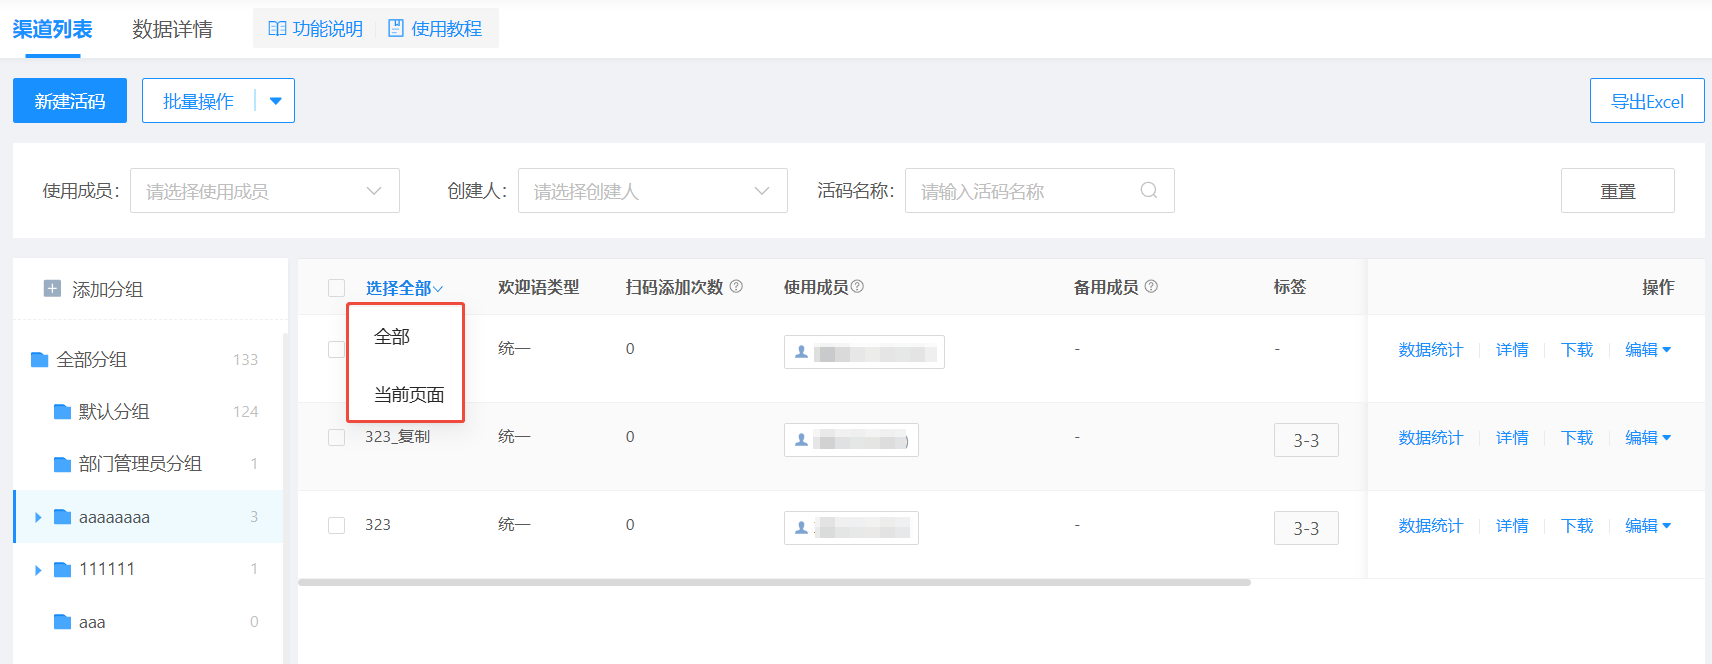Open the 使用教程 document icon
Image resolution: width=1712 pixels, height=664 pixels.
pyautogui.click(x=396, y=29)
